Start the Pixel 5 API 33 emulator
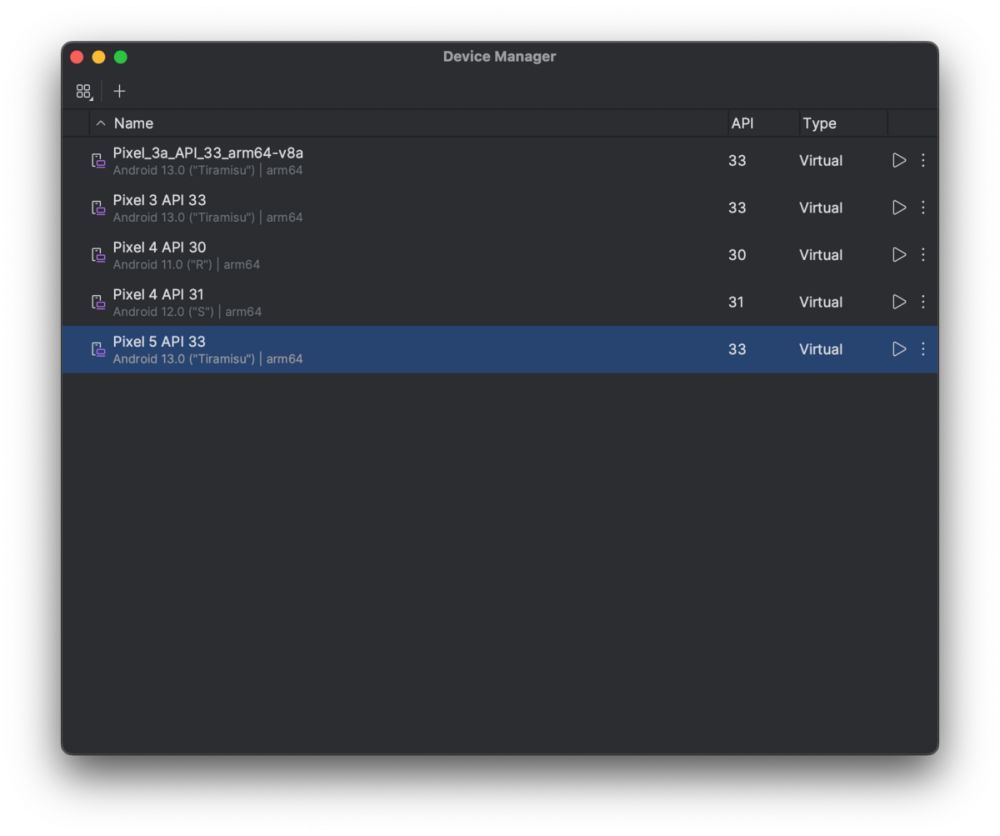1000x836 pixels. point(899,349)
